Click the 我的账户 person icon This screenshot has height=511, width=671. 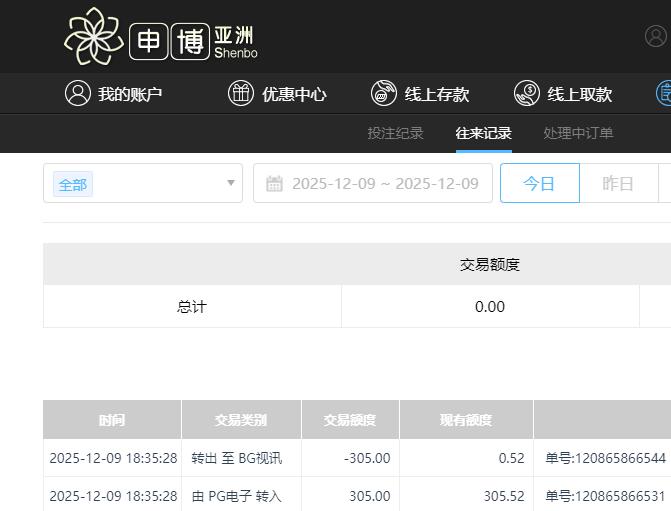point(77,94)
